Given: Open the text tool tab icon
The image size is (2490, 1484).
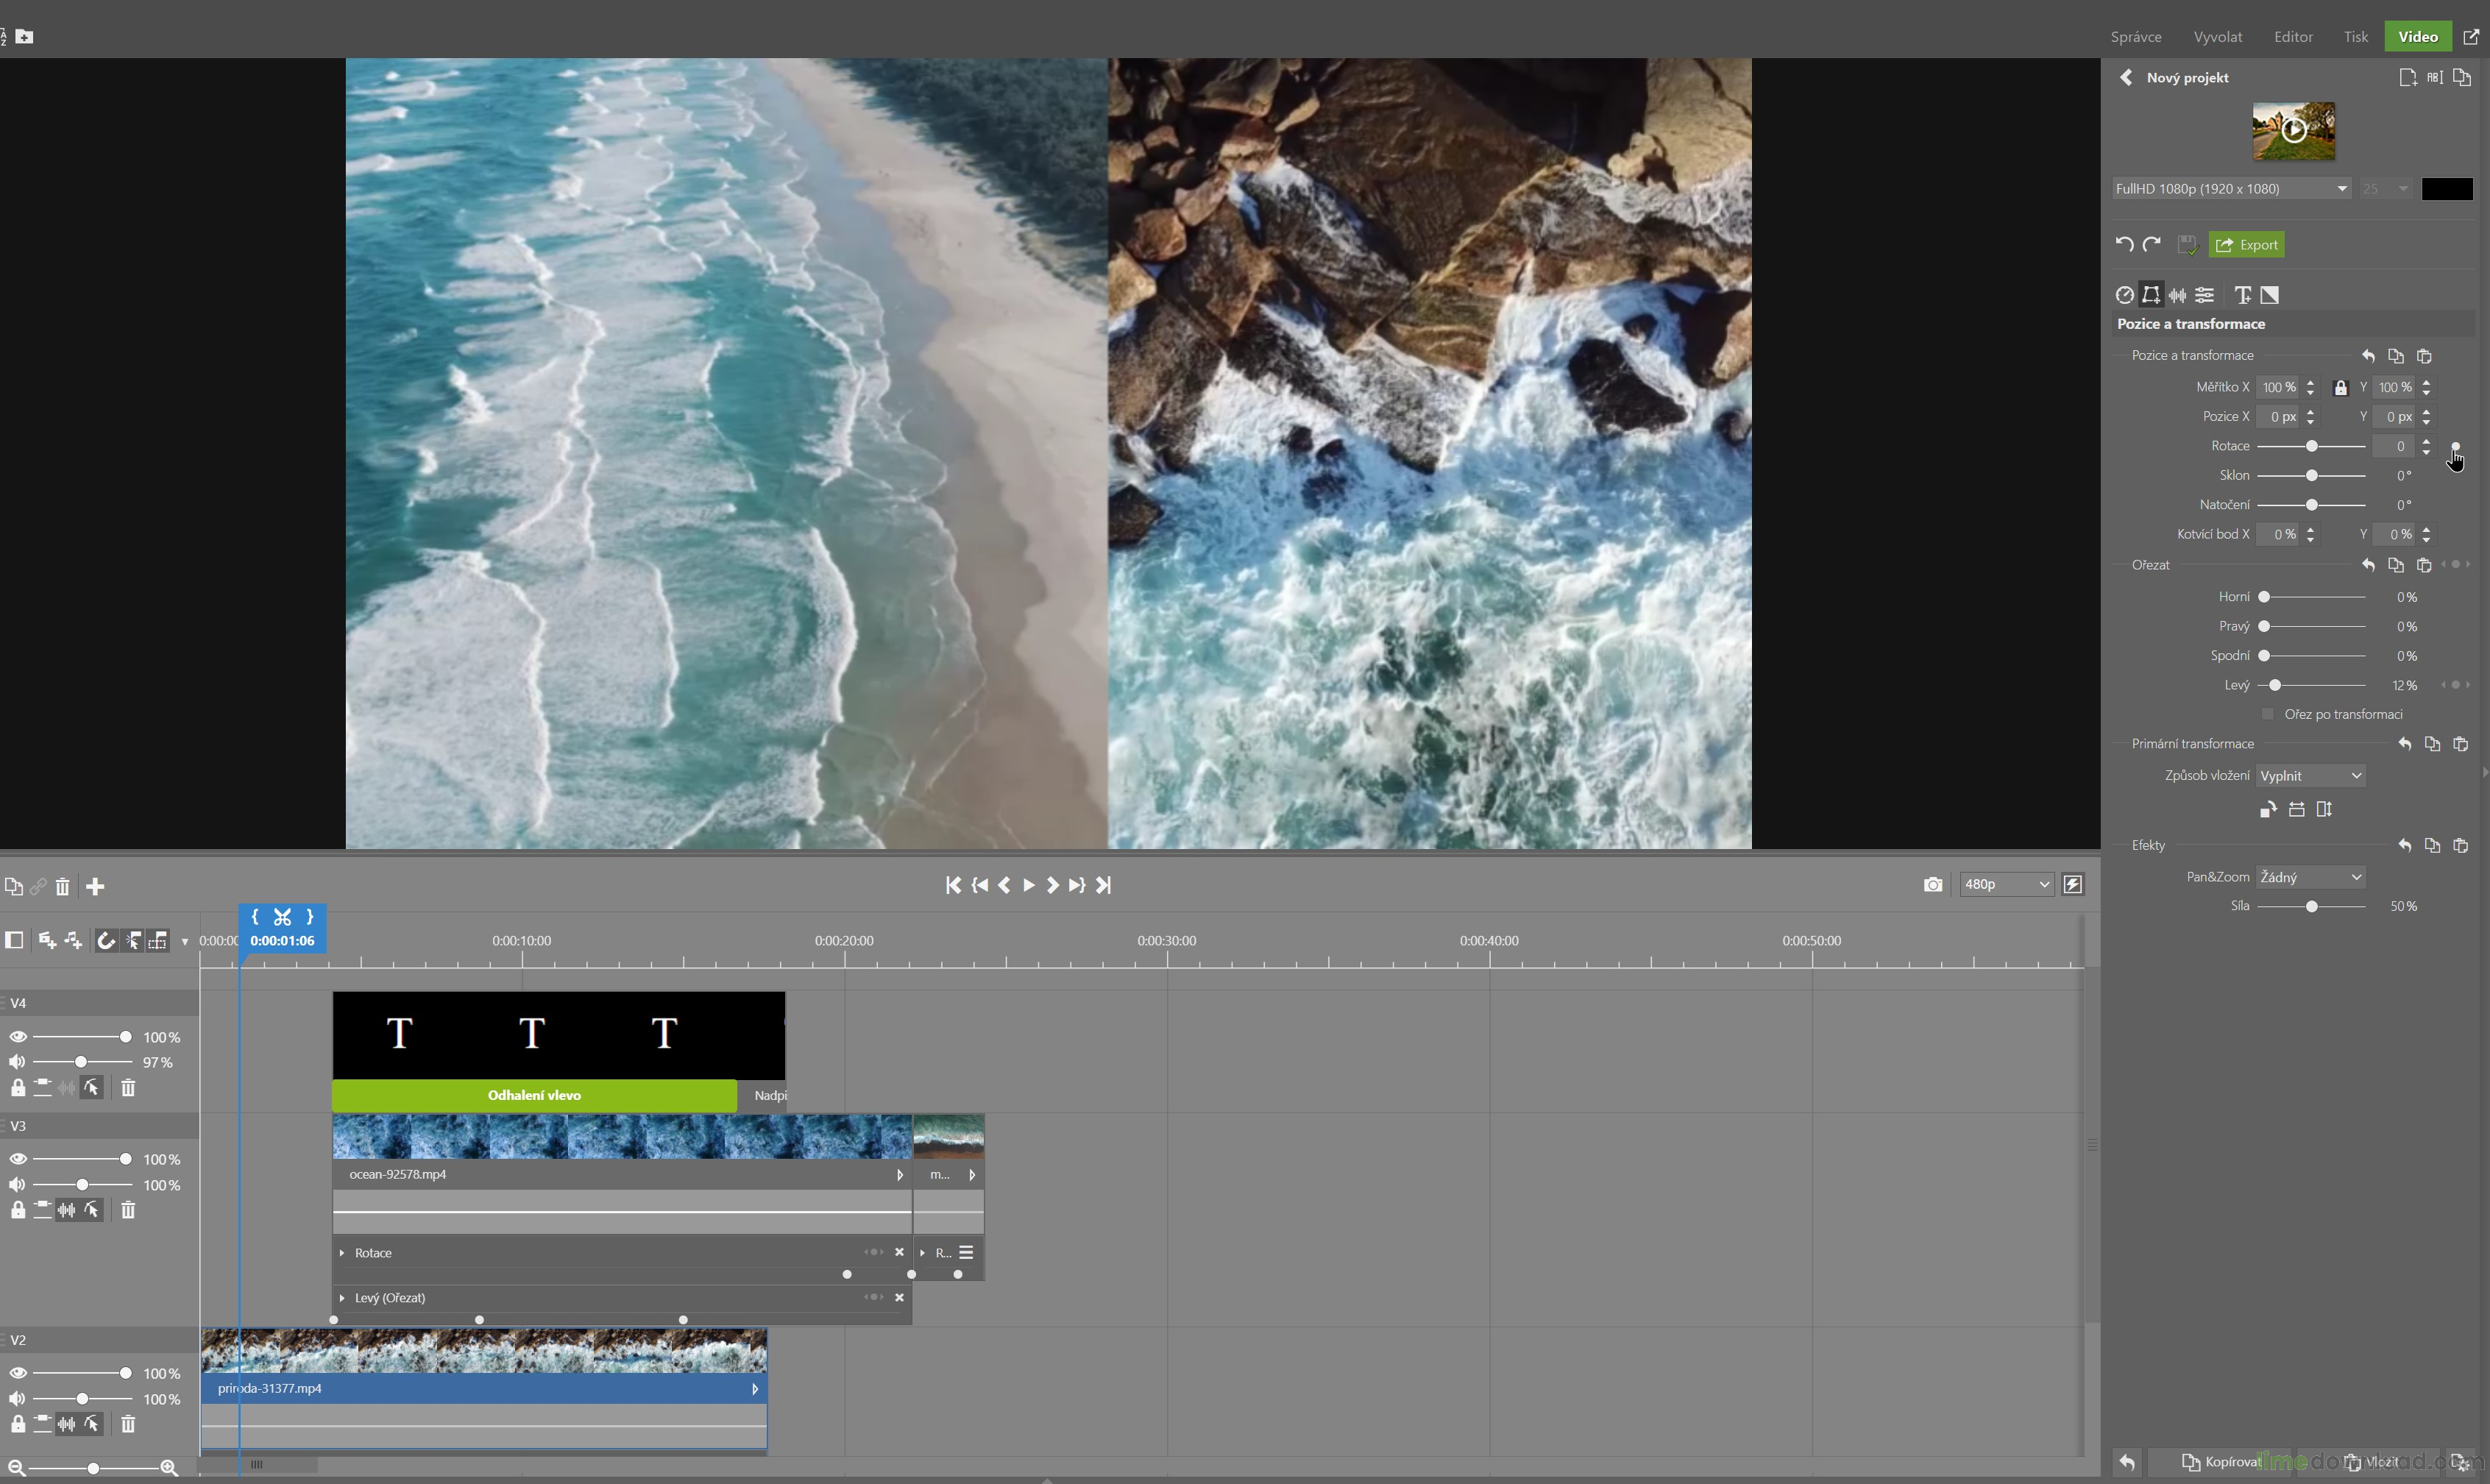Looking at the screenshot, I should 2243,295.
